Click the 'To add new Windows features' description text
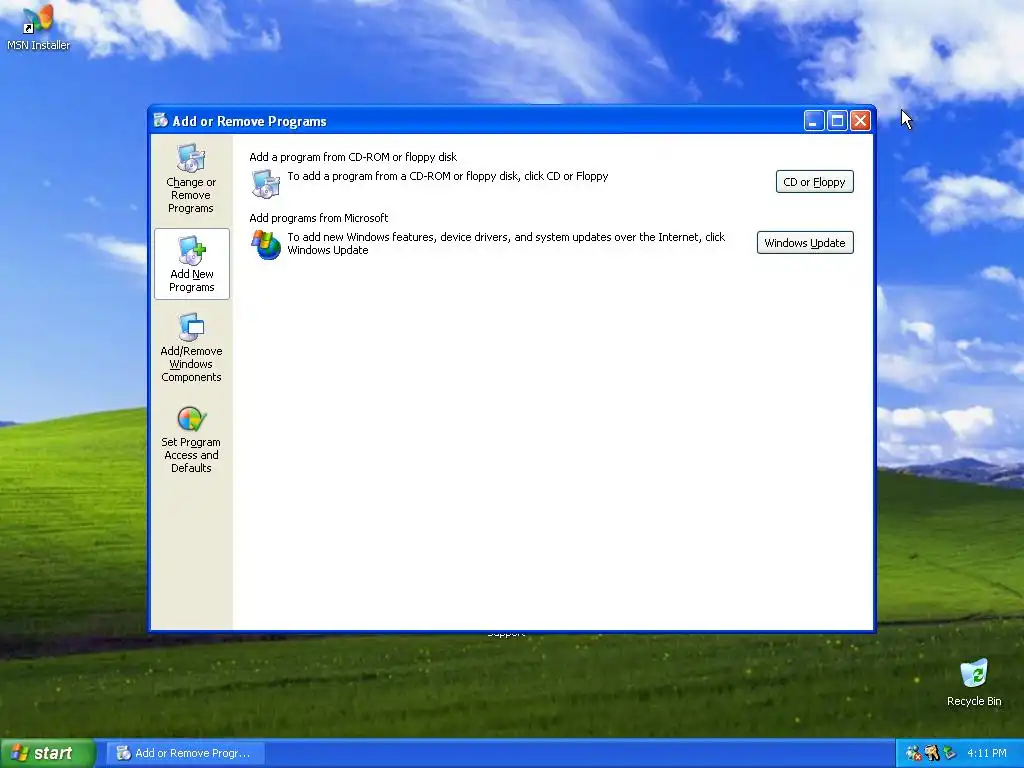 coord(506,243)
